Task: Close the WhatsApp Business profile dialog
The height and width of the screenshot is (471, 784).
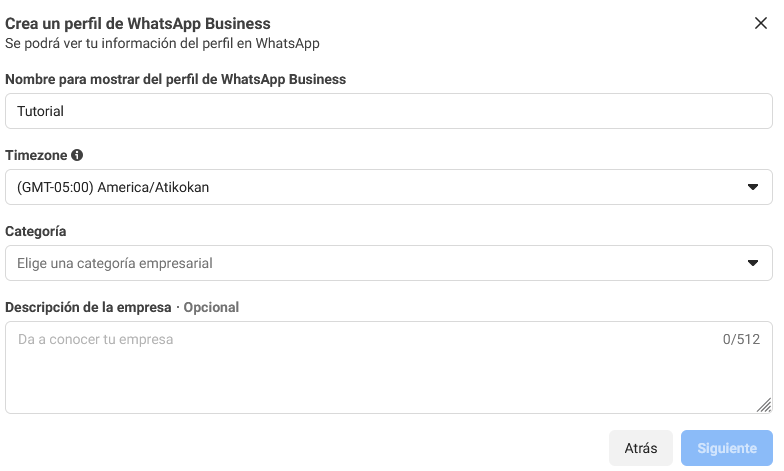Action: pos(761,24)
